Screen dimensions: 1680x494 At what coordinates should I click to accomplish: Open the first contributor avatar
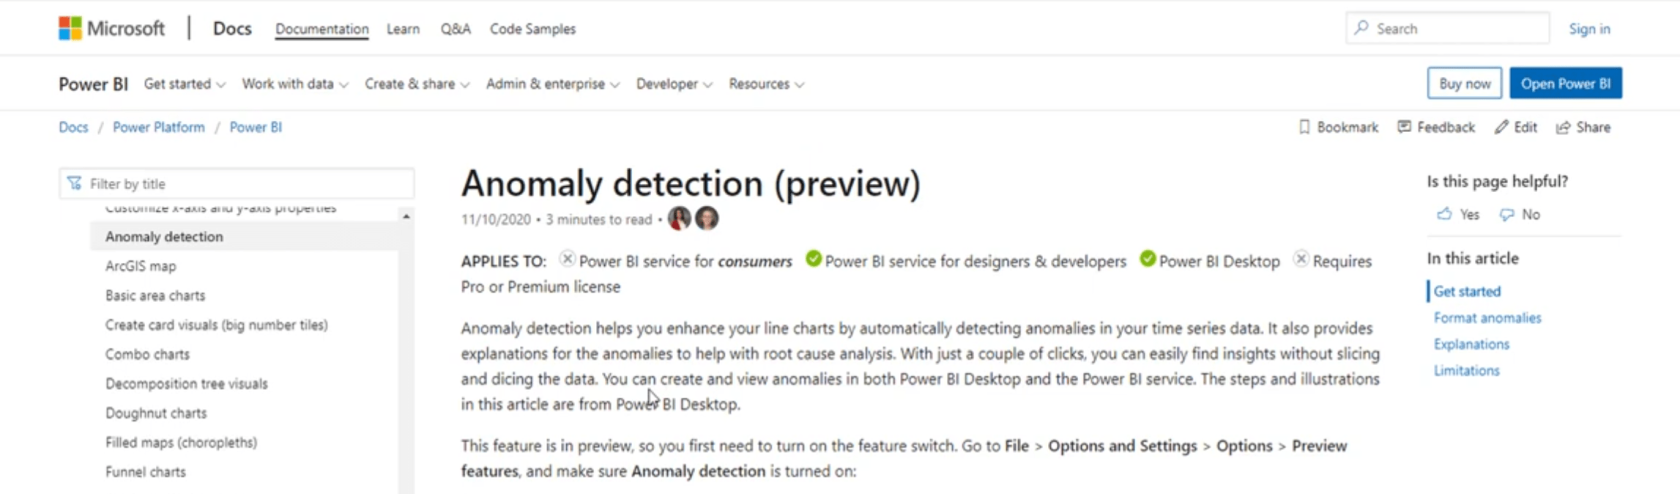[679, 218]
